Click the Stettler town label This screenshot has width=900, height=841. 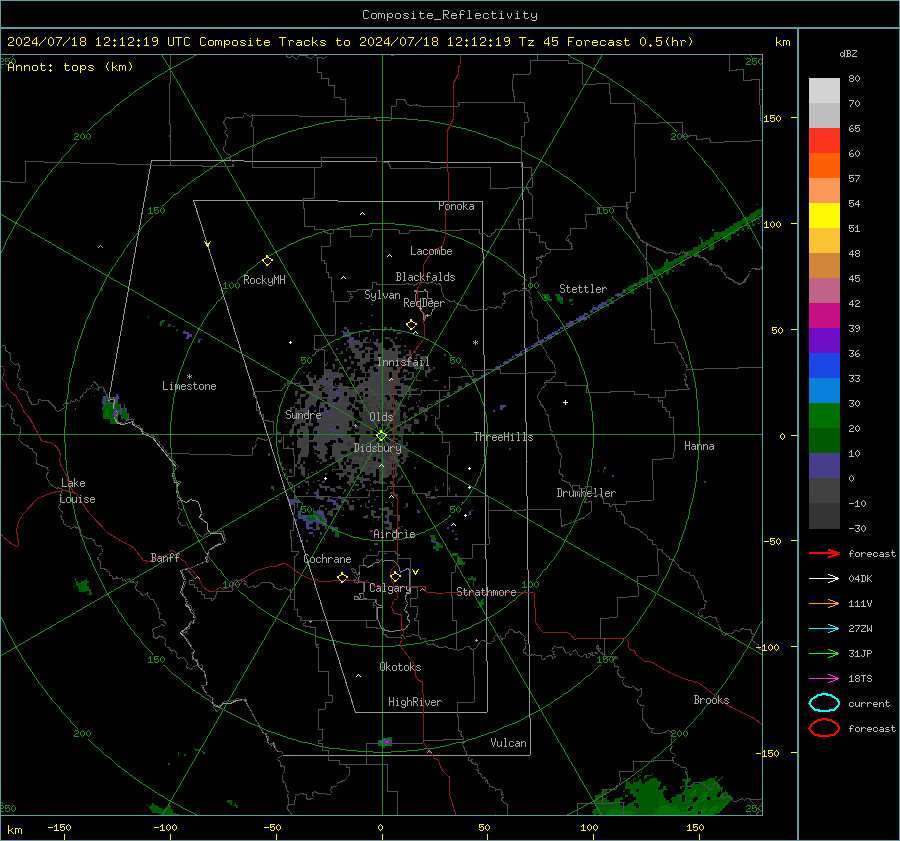pos(583,289)
